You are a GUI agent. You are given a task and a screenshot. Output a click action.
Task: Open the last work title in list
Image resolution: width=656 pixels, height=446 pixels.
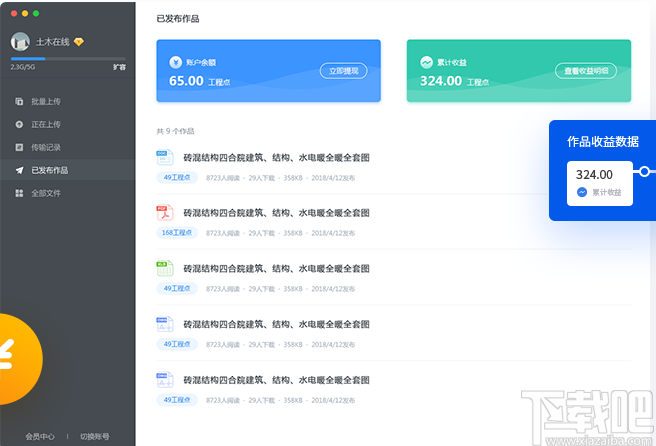(277, 380)
